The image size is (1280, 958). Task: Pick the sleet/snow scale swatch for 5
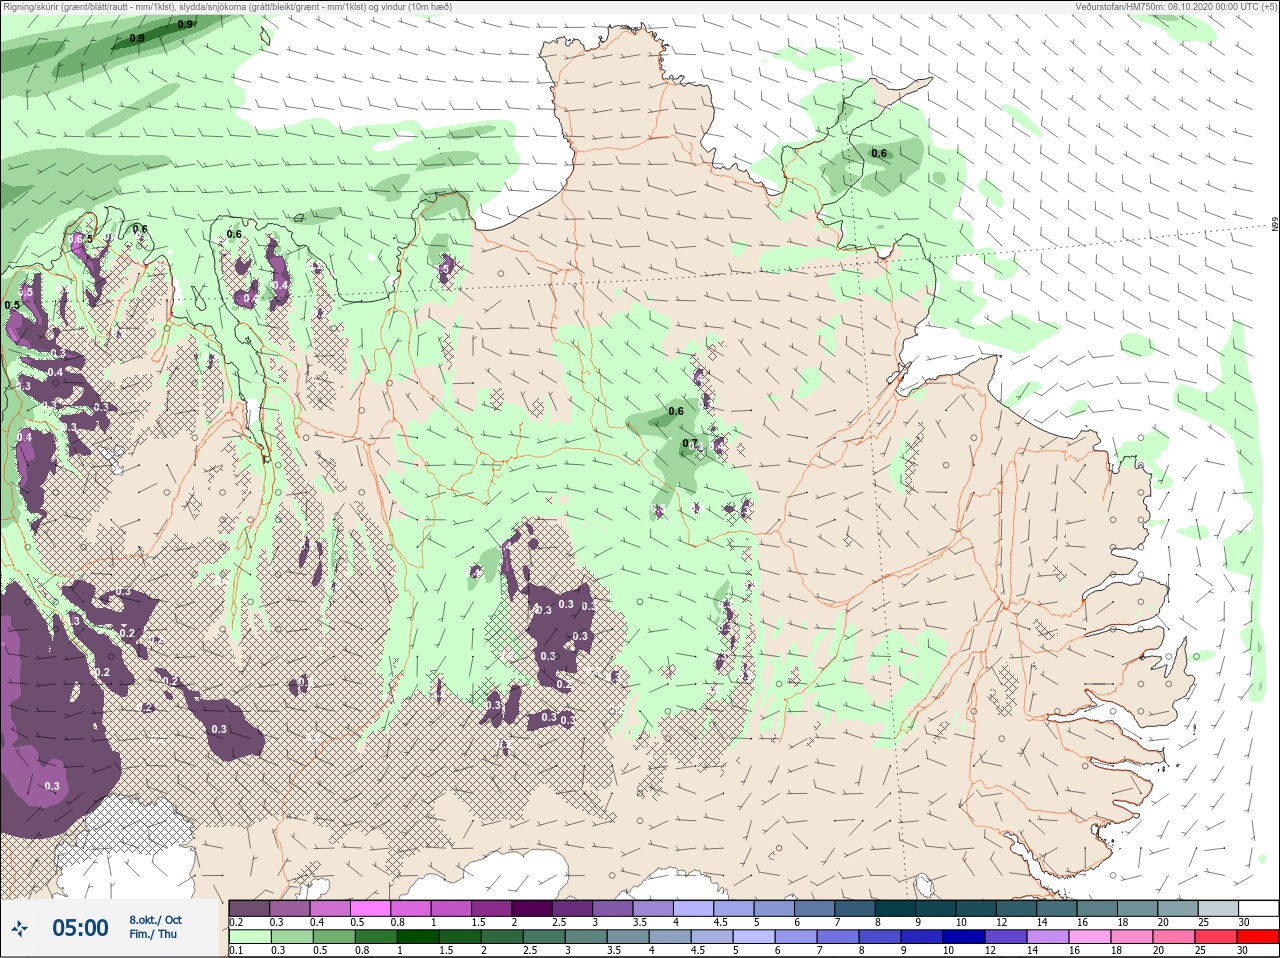click(x=774, y=908)
